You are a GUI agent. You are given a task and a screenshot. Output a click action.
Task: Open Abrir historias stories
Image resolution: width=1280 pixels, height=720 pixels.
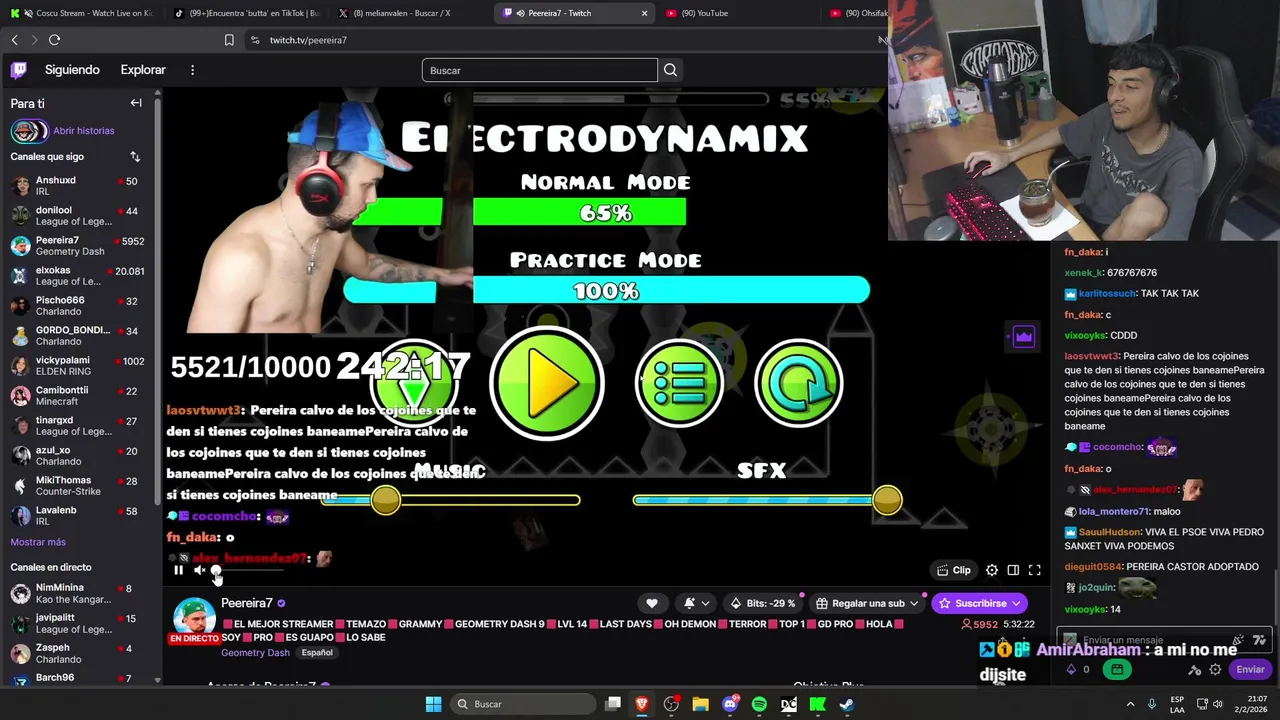(x=63, y=131)
